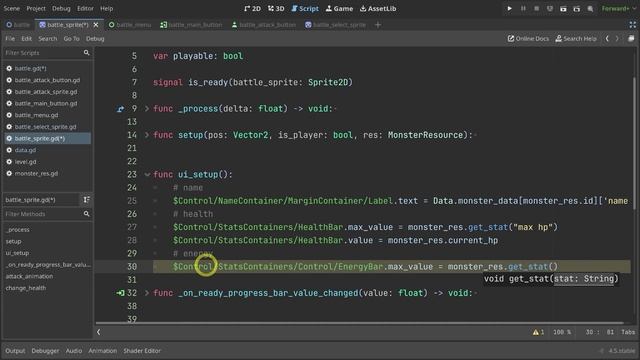Open battle_attack_sprite.gd script
This screenshot has width=640, height=360.
[47, 92]
